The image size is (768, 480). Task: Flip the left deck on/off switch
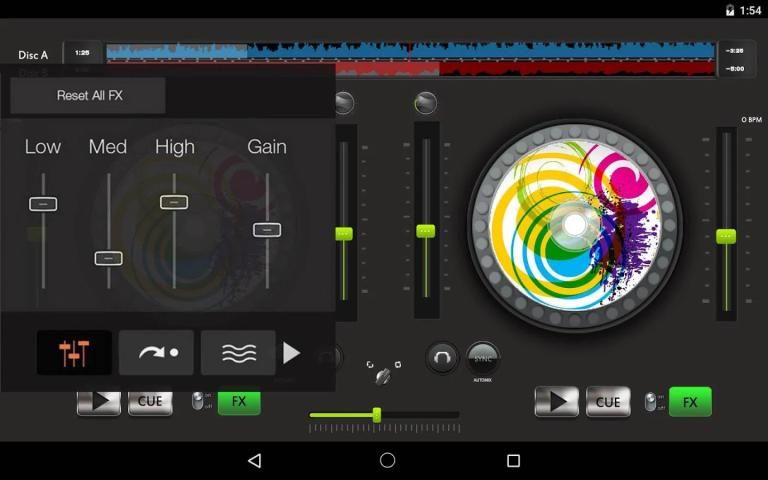click(x=198, y=402)
